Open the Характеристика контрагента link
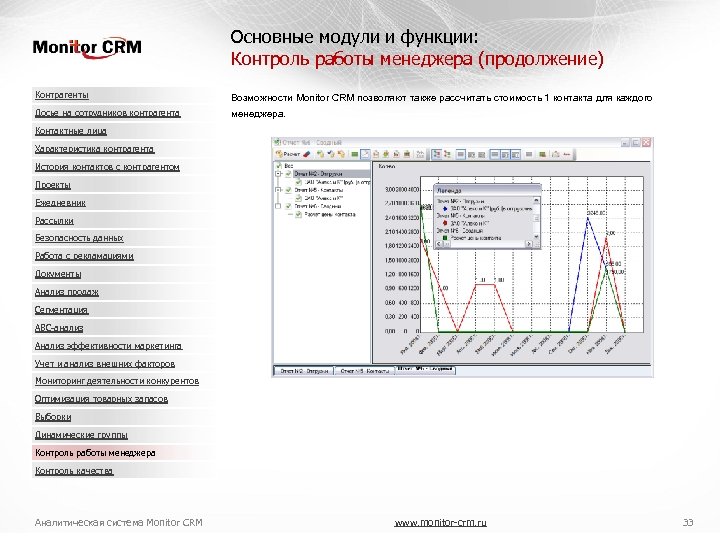Screen dimensions: 720x540 click(95, 149)
